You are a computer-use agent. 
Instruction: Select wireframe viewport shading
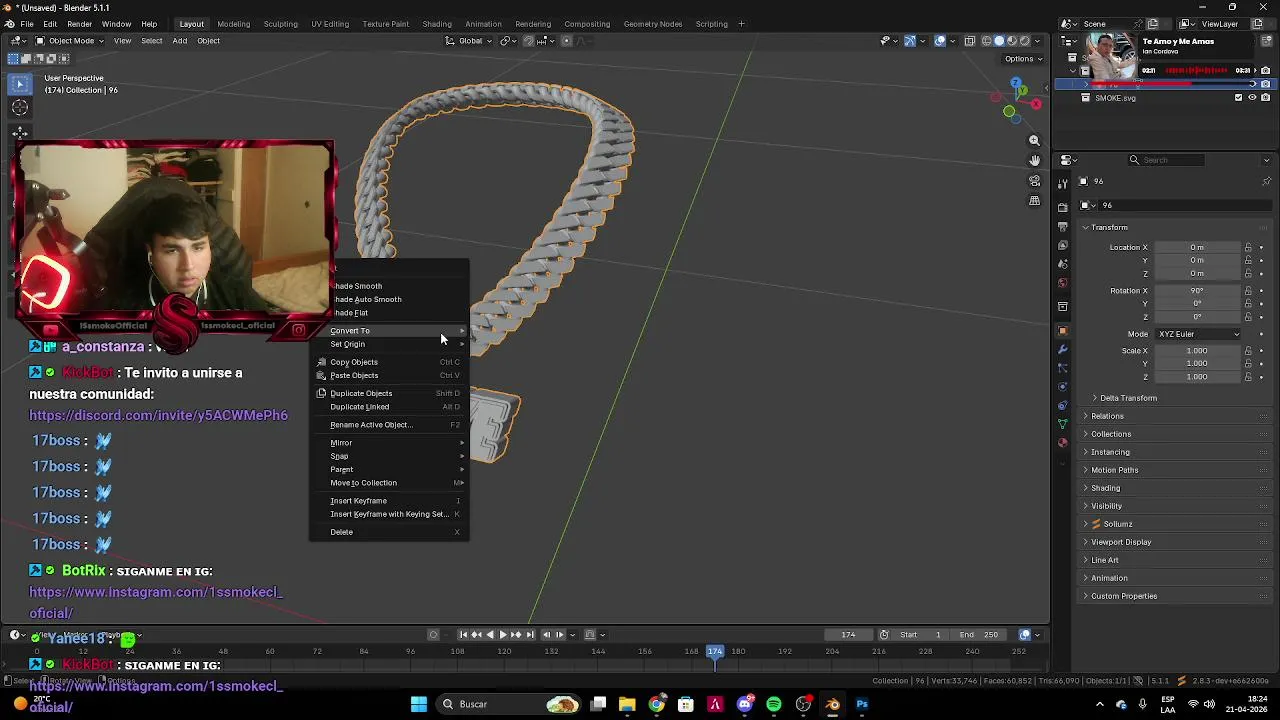click(x=986, y=41)
